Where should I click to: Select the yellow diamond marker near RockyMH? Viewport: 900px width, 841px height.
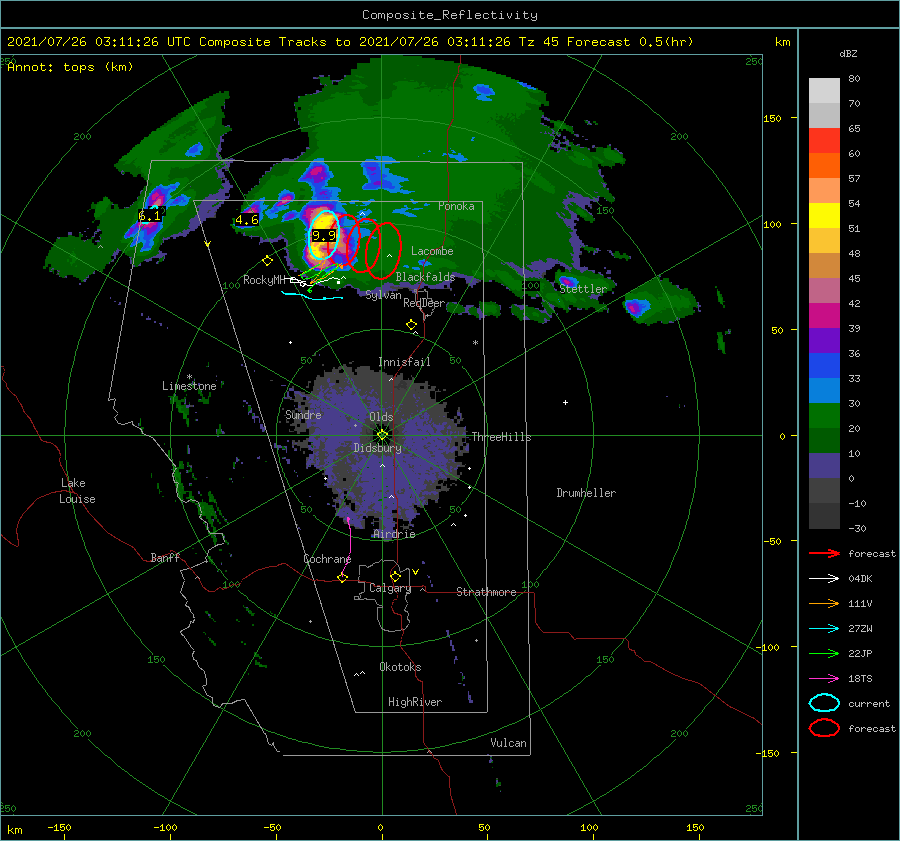(267, 261)
